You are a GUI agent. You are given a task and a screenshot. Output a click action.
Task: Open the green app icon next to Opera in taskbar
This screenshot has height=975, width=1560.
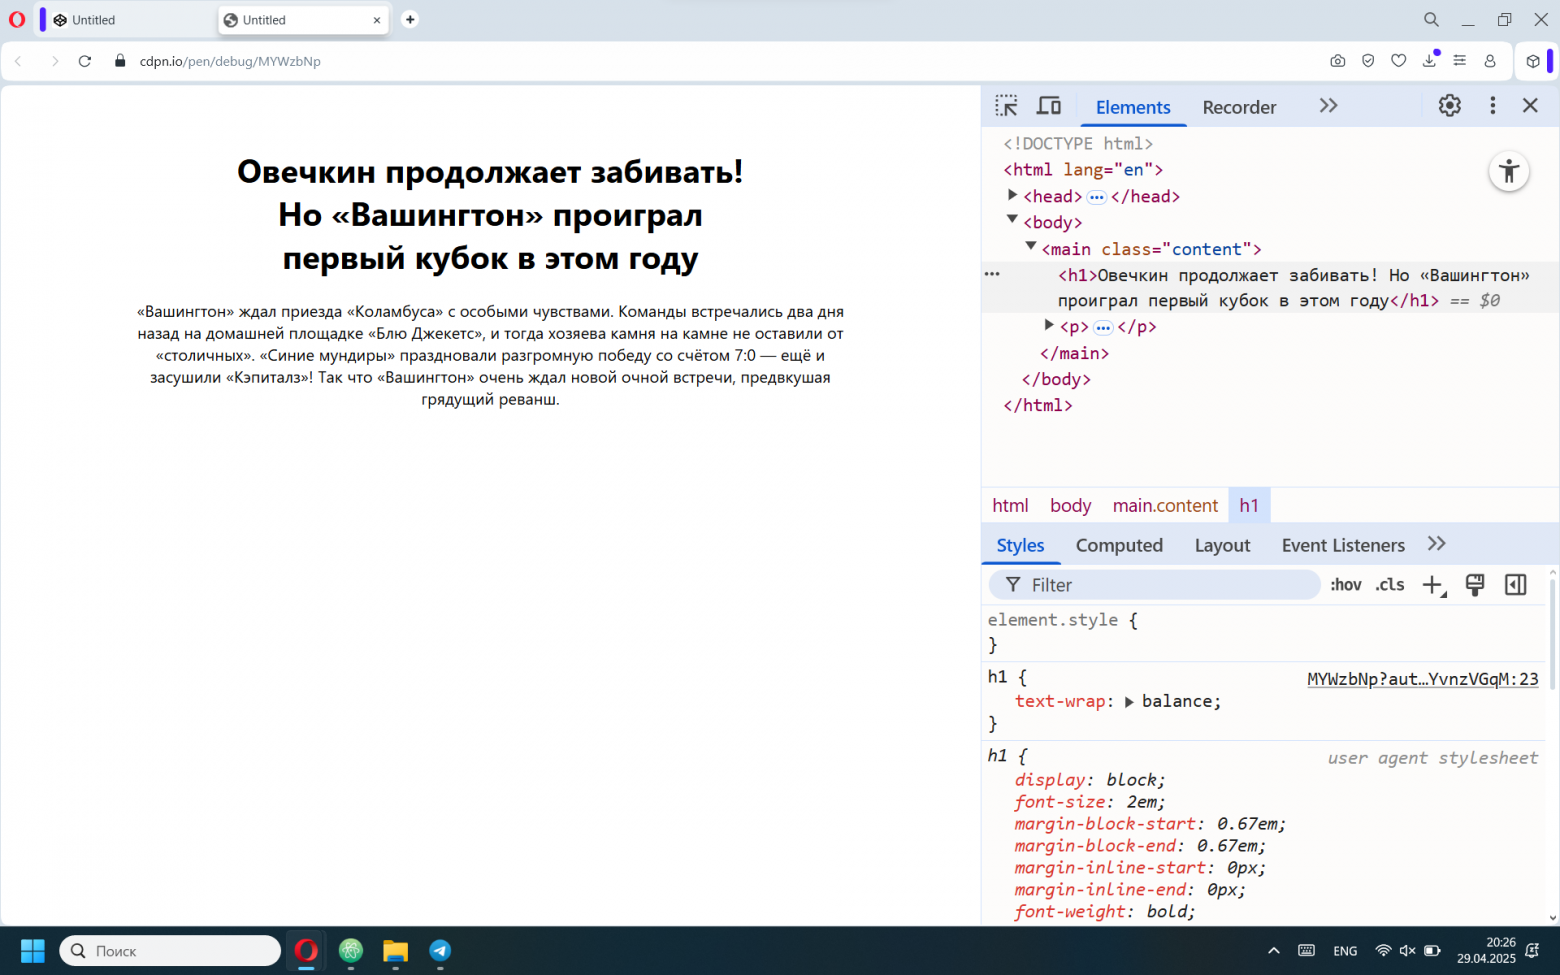pyautogui.click(x=351, y=950)
